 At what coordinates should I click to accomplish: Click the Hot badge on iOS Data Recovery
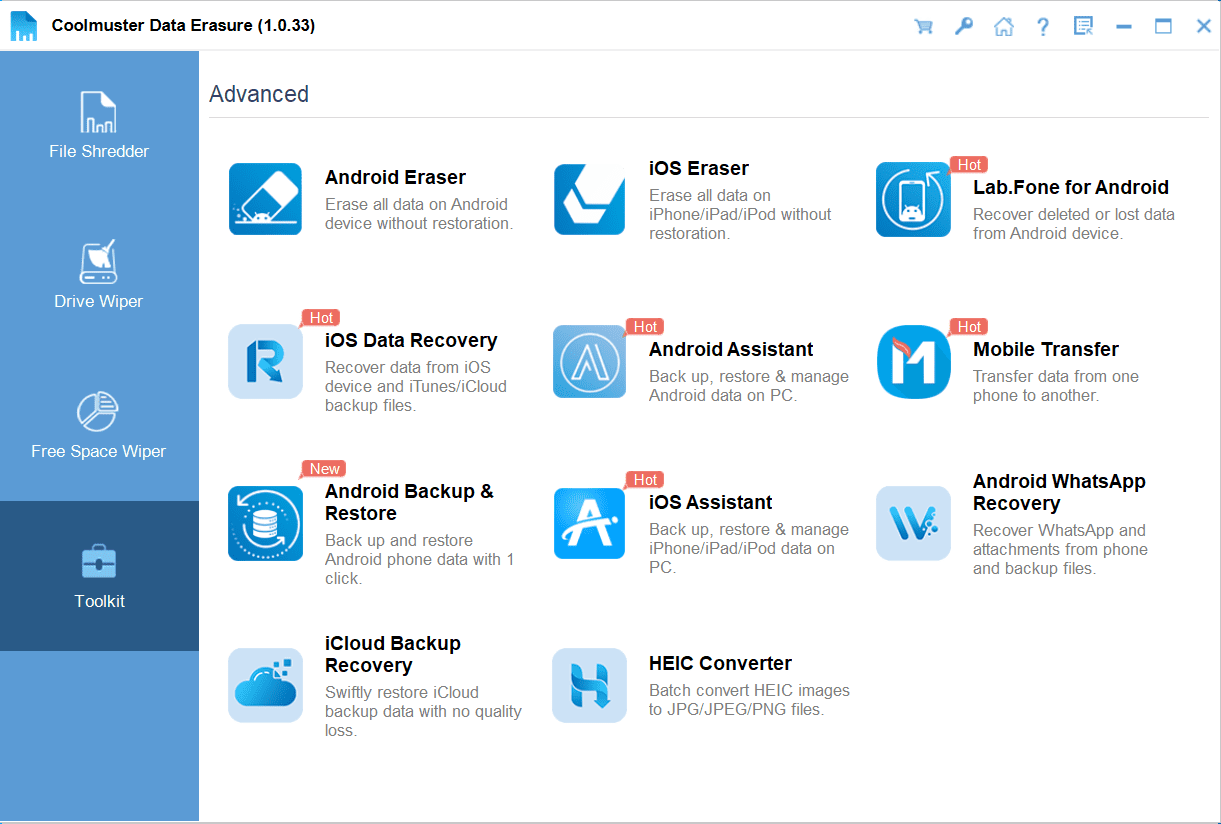(321, 318)
